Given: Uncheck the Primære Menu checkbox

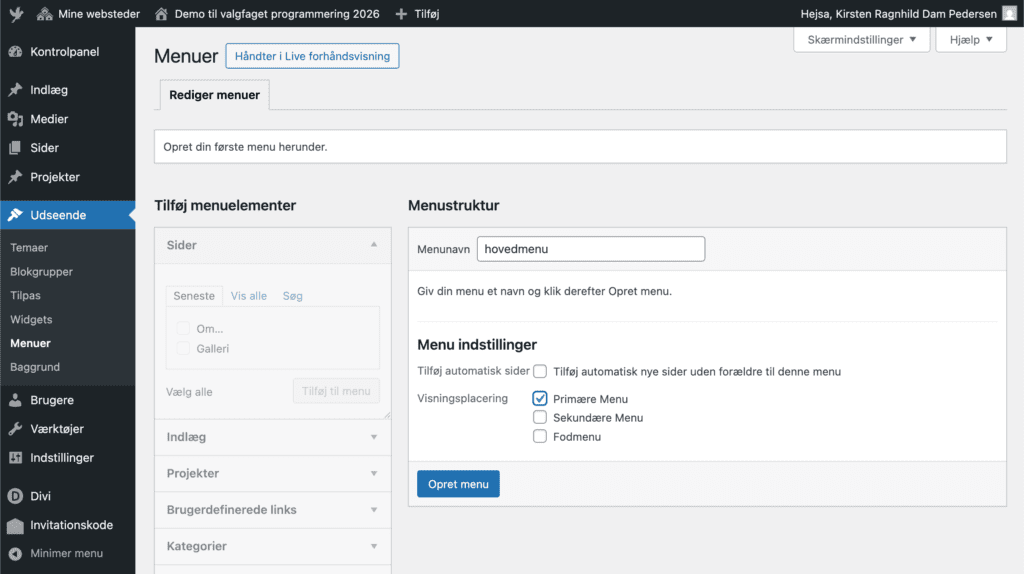Looking at the screenshot, I should (x=540, y=399).
